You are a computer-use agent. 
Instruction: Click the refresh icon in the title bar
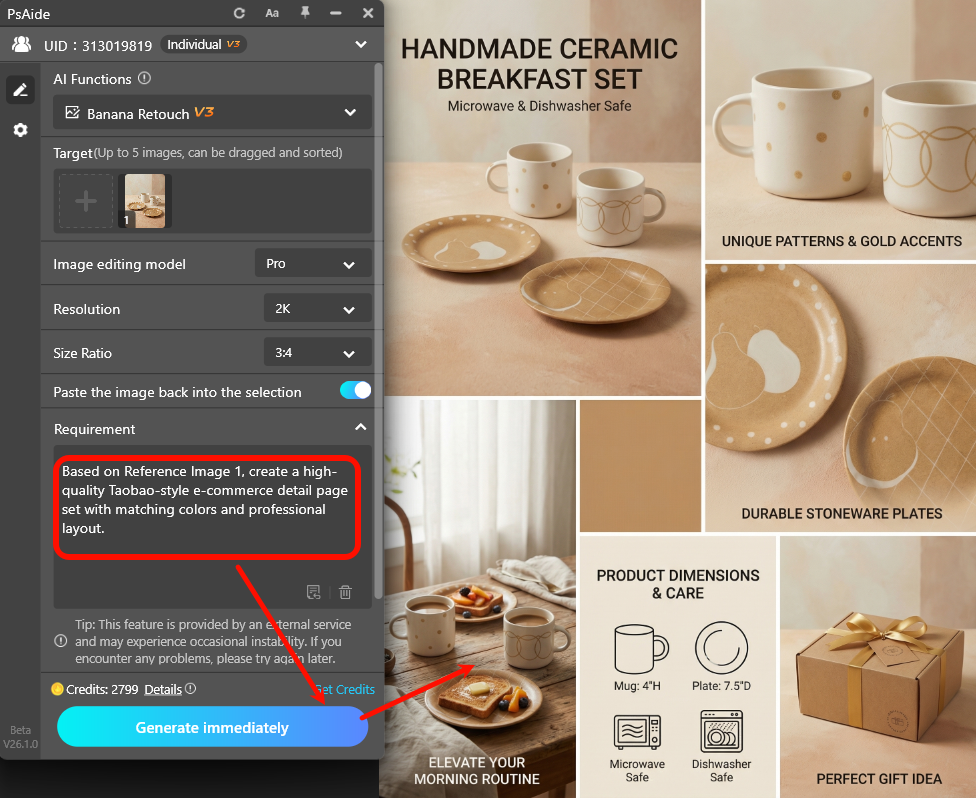(x=239, y=13)
